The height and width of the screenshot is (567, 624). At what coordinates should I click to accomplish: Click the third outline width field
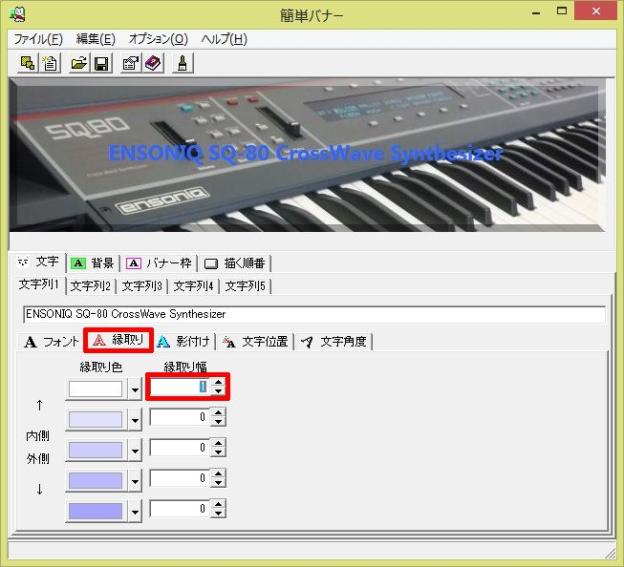click(179, 448)
